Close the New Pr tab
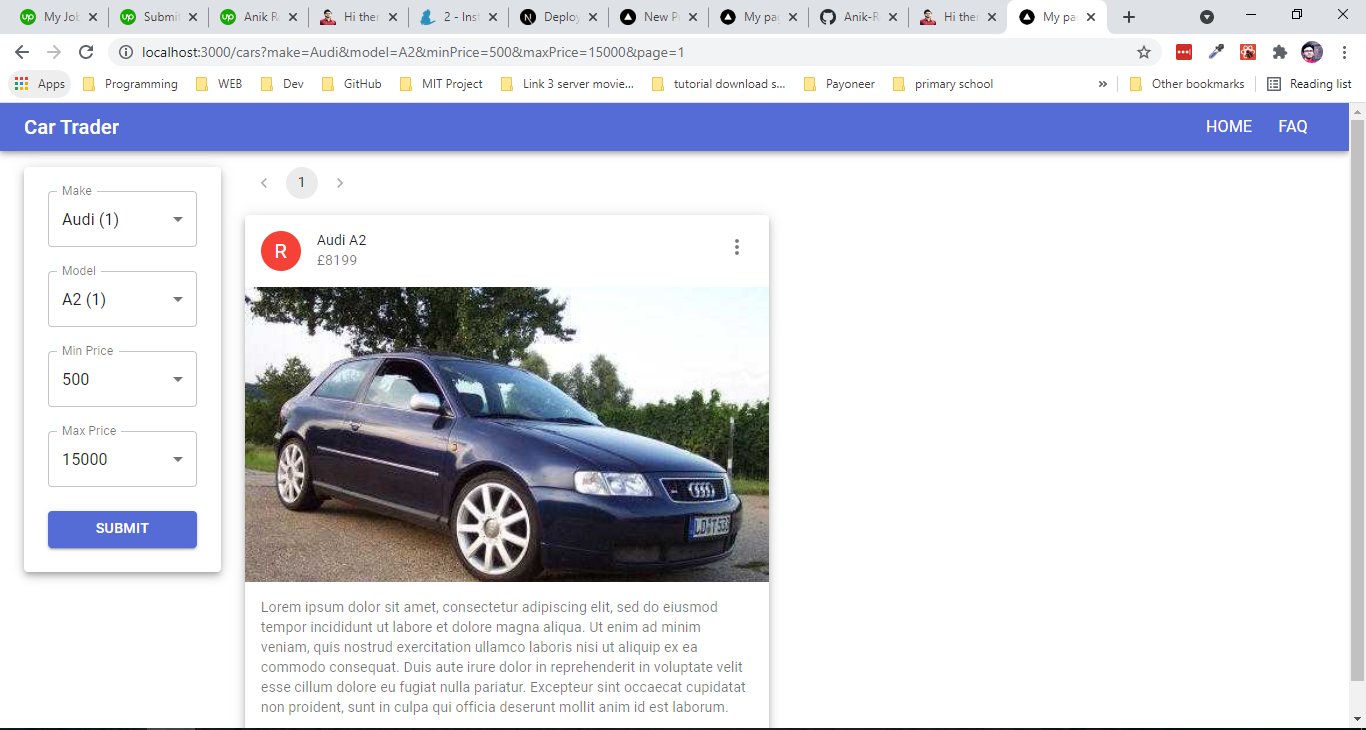The width and height of the screenshot is (1366, 730). 693,17
